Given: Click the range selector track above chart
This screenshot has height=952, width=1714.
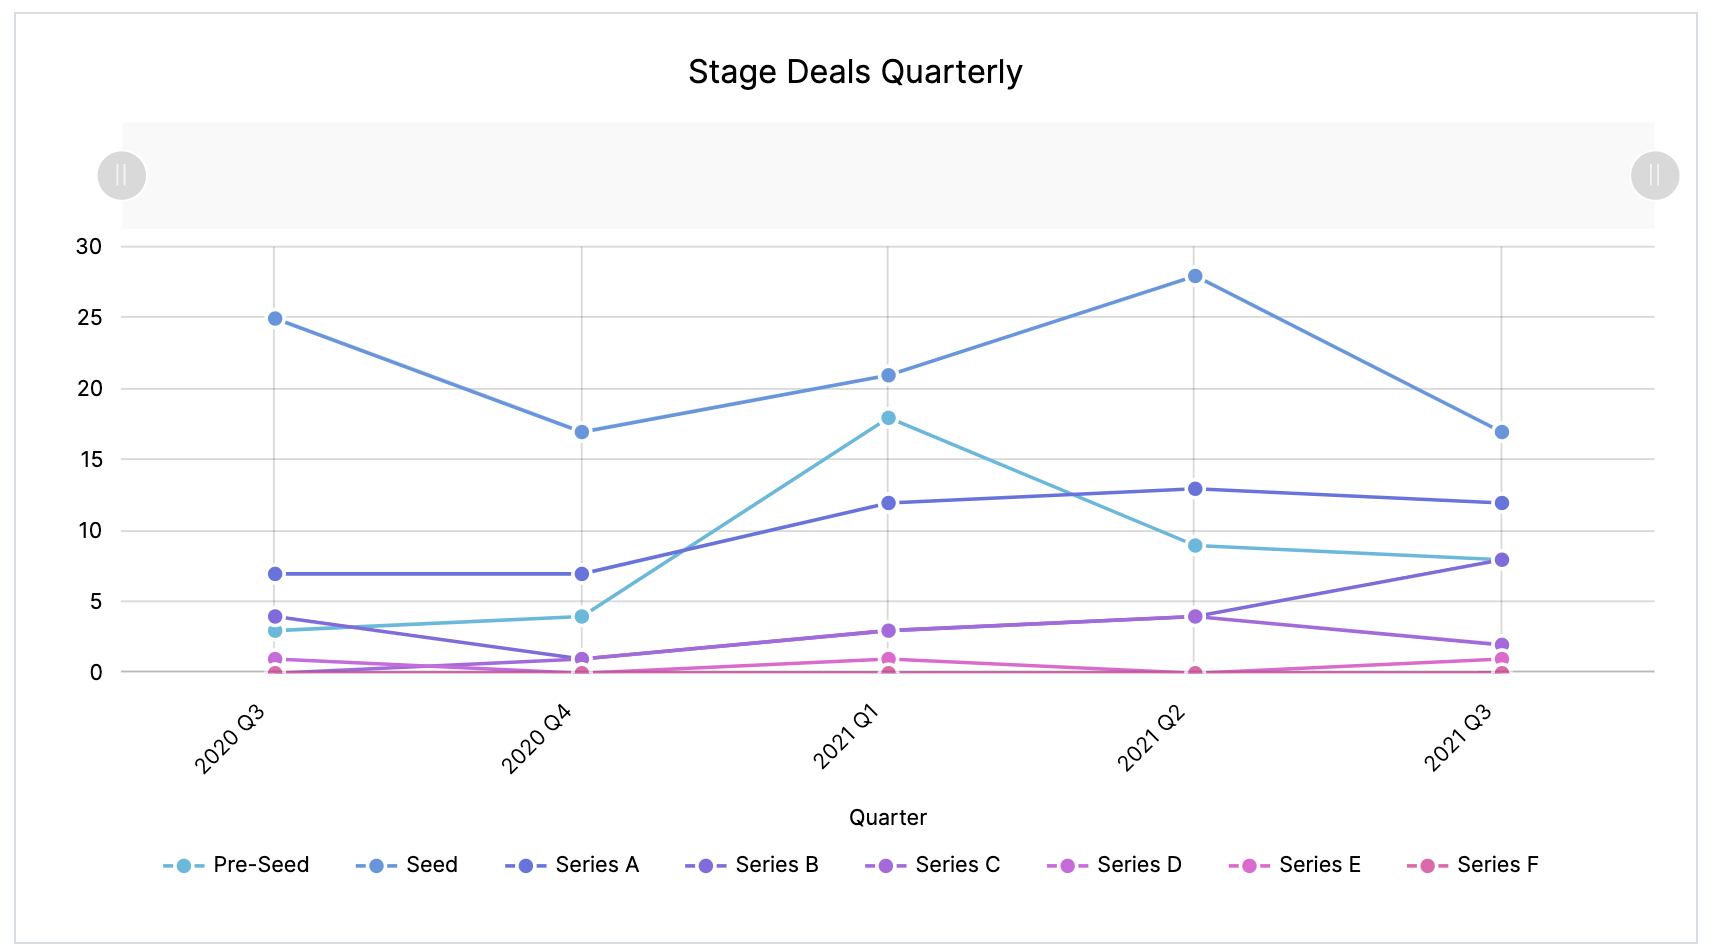Looking at the screenshot, I should point(888,176).
